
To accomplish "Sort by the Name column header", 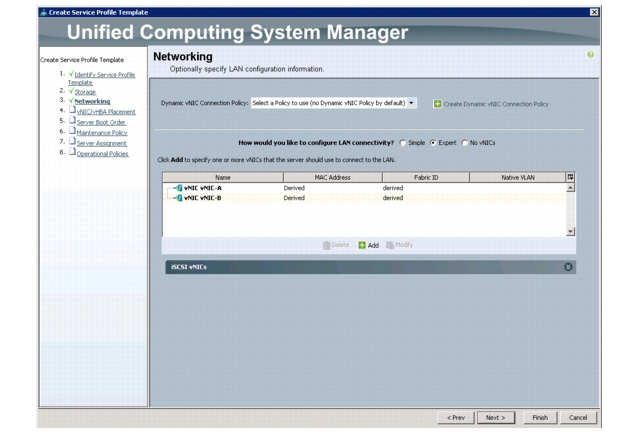I will pos(223,177).
